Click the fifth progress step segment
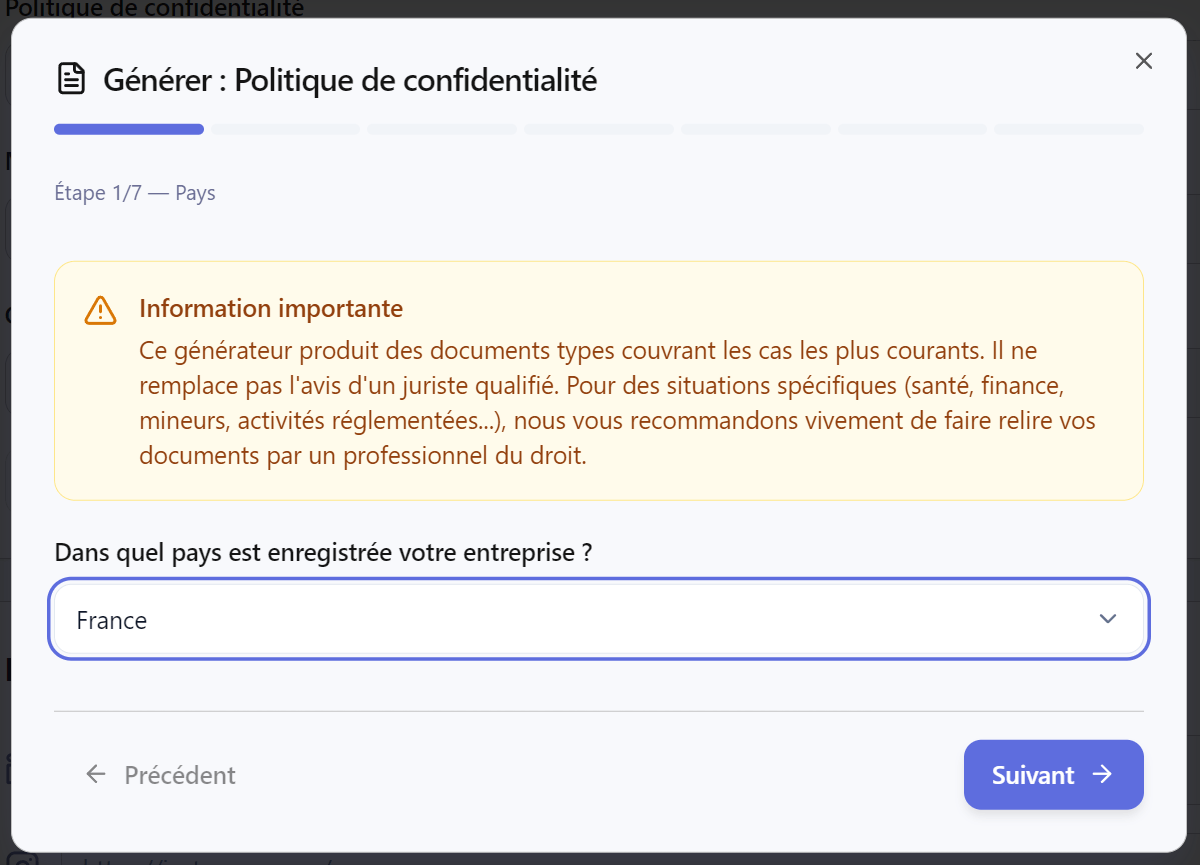Image resolution: width=1200 pixels, height=865 pixels. (x=755, y=129)
